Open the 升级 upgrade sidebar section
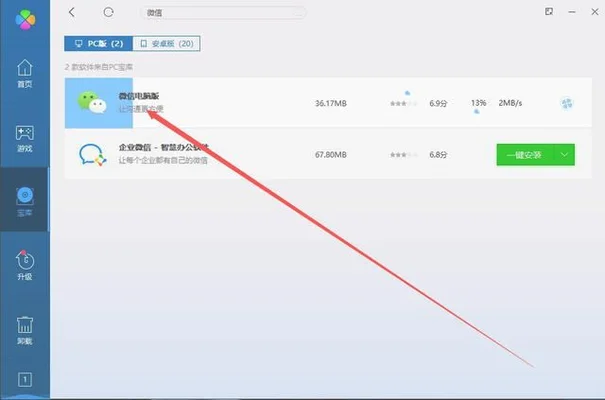Viewport: 605px width, 400px height. (25, 265)
